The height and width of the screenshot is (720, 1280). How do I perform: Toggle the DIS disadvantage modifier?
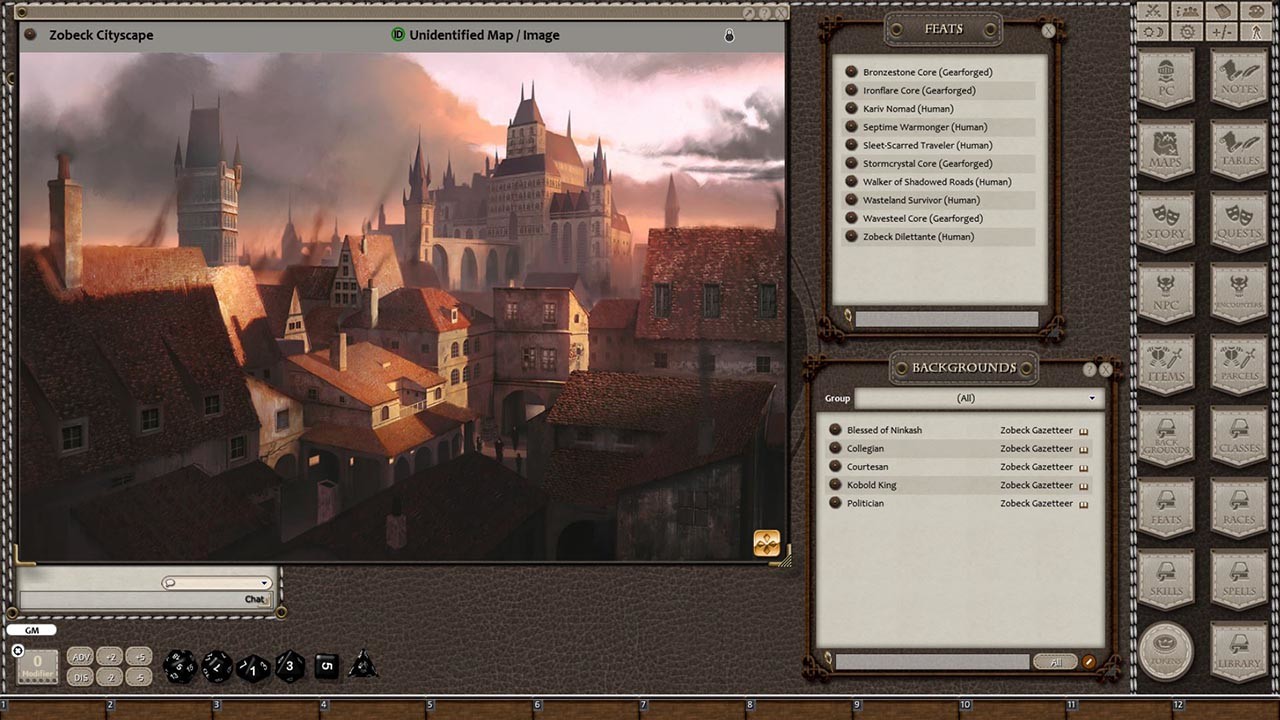click(x=80, y=677)
